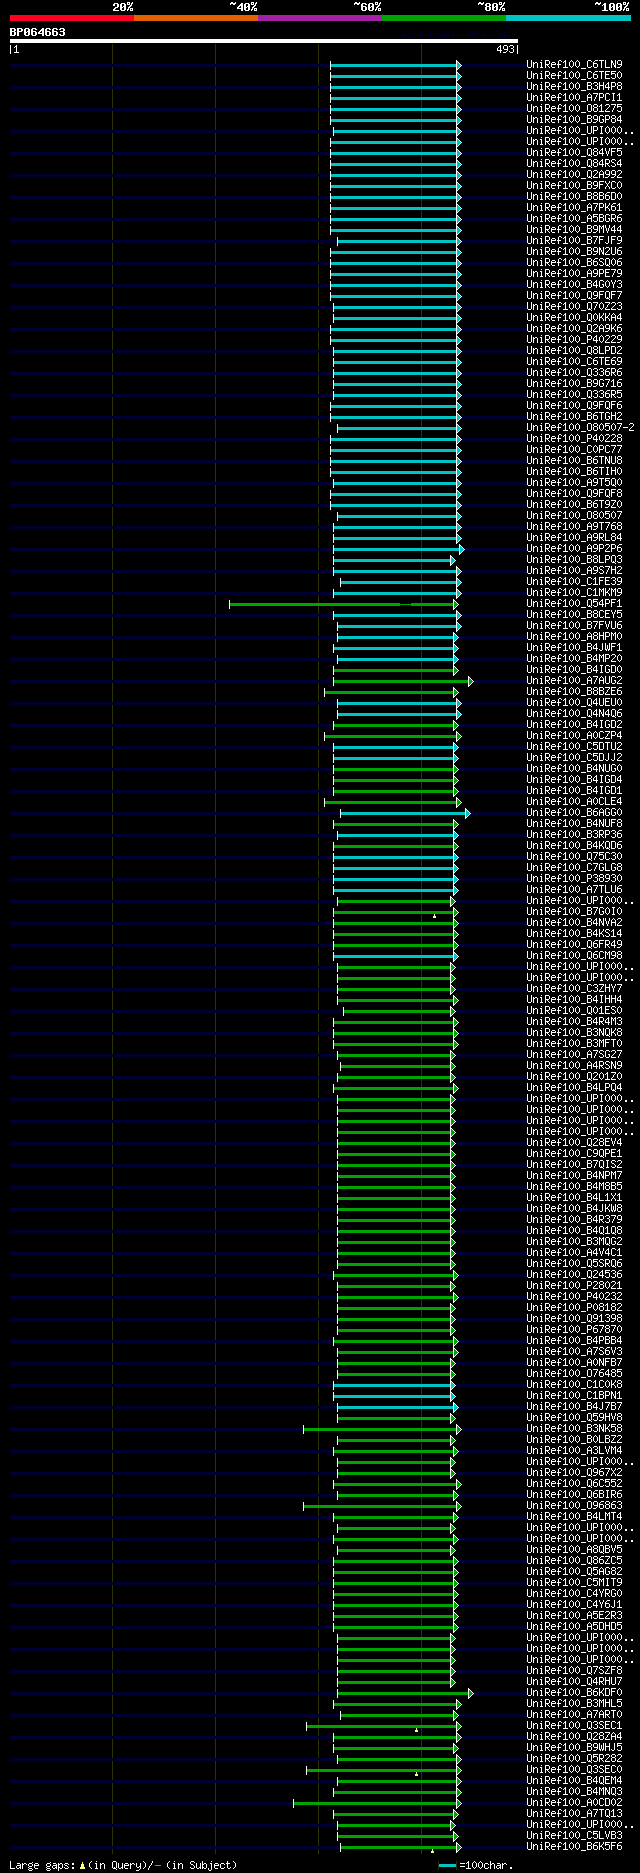Select hit label UniRef100_B4NPM7
640x1873 pixels.
[x=574, y=1176]
